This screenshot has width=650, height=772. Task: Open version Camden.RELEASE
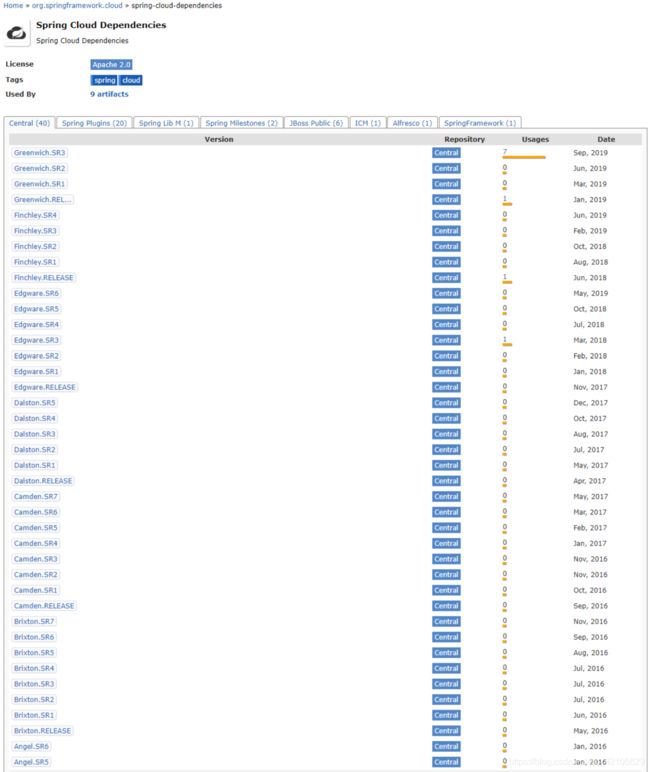[44, 606]
